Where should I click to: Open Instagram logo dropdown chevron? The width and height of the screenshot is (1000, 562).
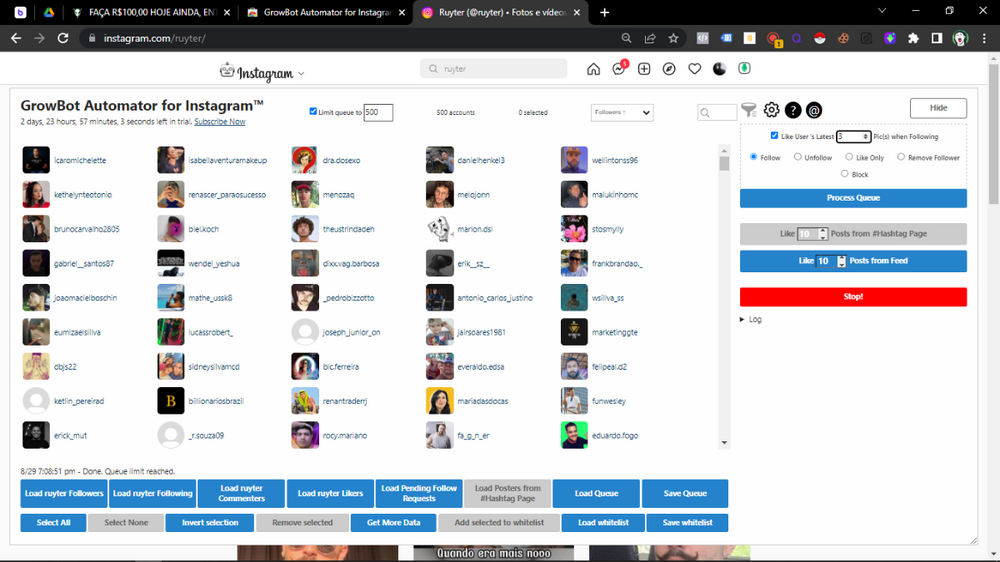click(301, 74)
